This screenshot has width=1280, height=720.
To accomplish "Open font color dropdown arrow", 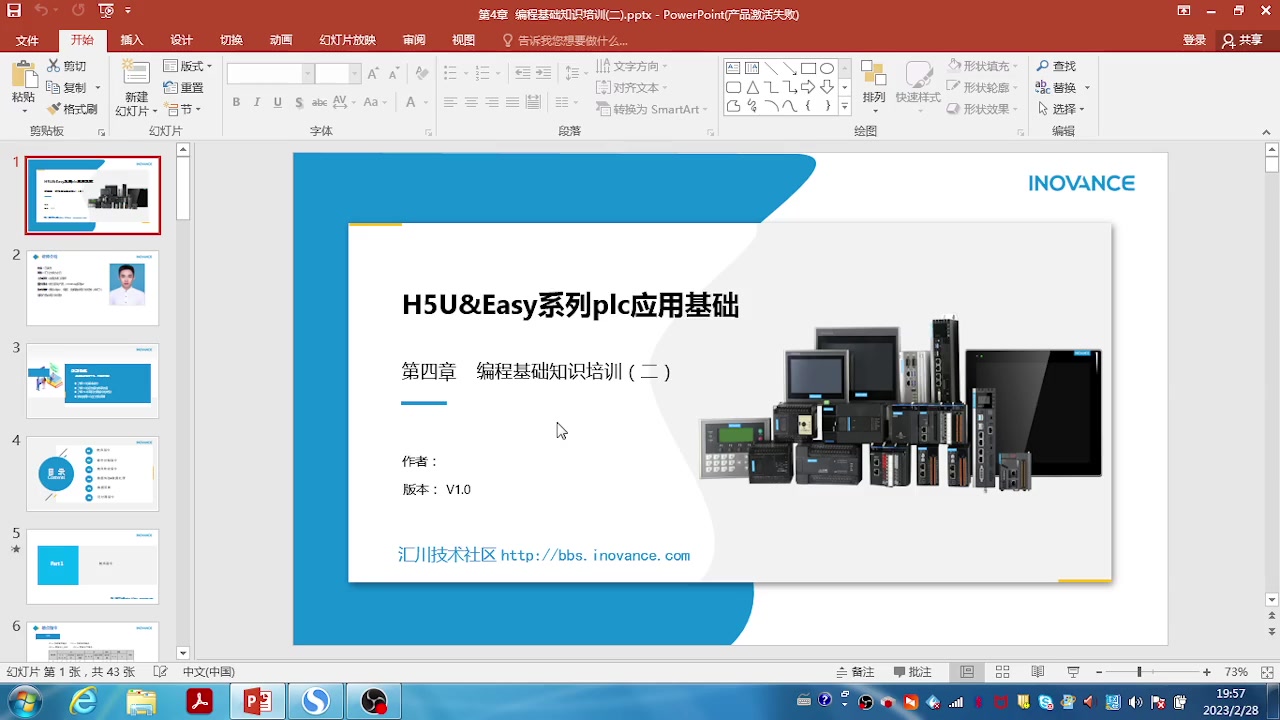I will point(424,102).
